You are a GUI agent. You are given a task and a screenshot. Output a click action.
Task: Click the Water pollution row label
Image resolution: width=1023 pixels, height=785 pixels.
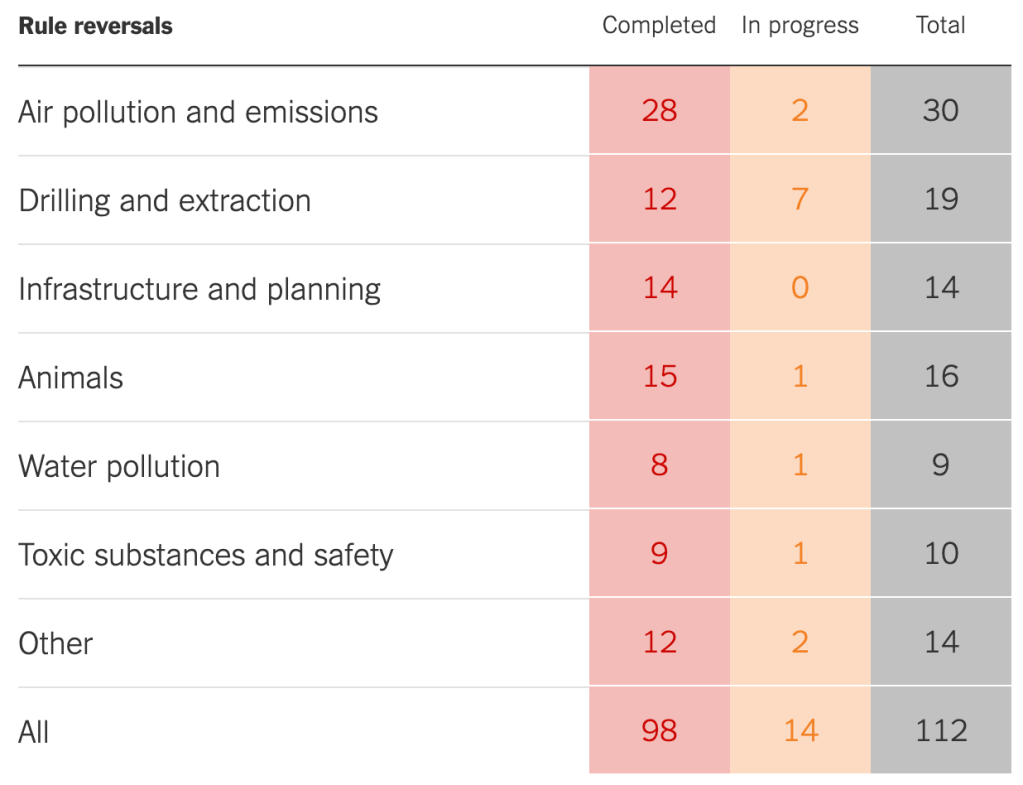point(119,467)
